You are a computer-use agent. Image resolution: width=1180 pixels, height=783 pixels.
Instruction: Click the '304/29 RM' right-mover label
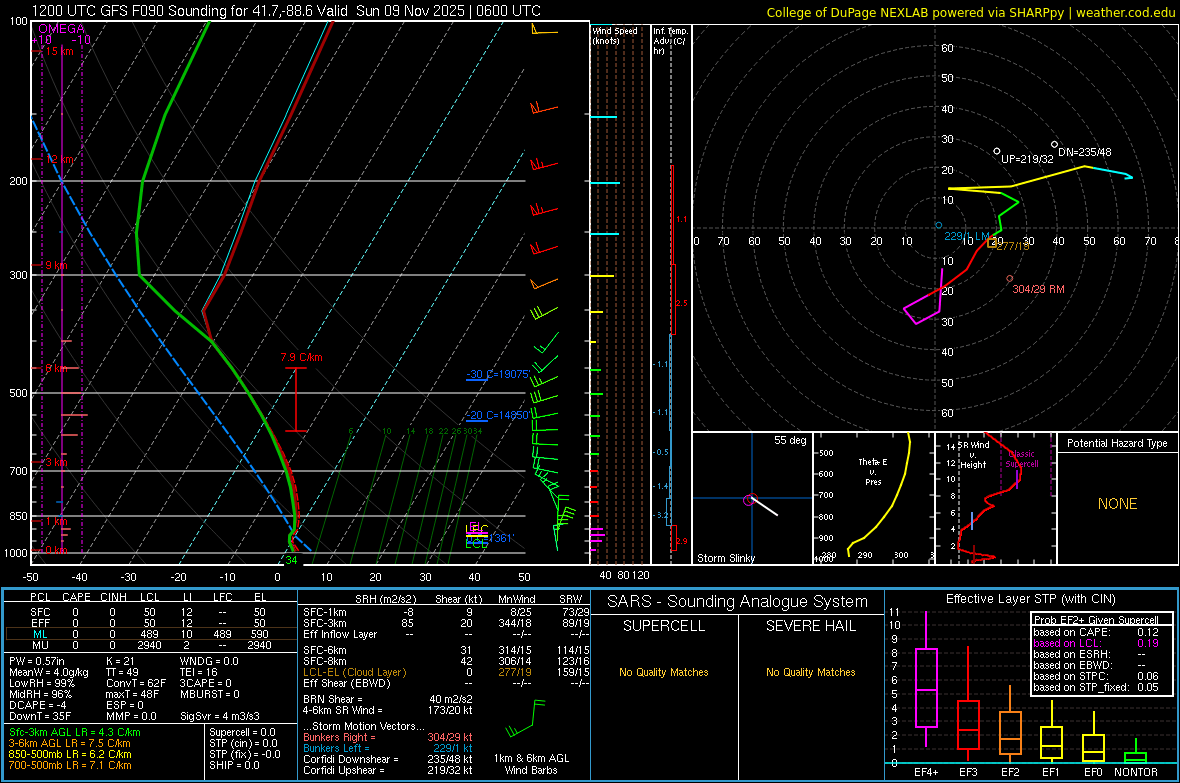tap(1038, 289)
